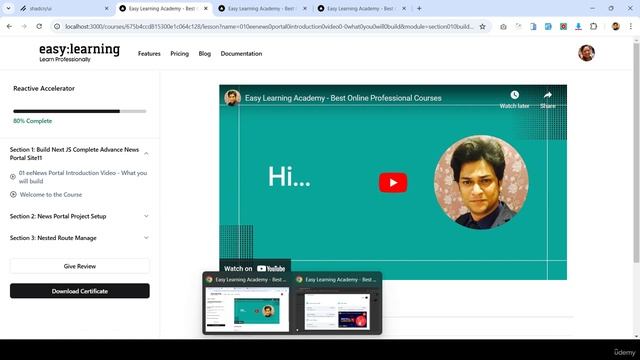Open Chrome profile avatar in toolbar
This screenshot has width=640, height=360.
[x=616, y=27]
